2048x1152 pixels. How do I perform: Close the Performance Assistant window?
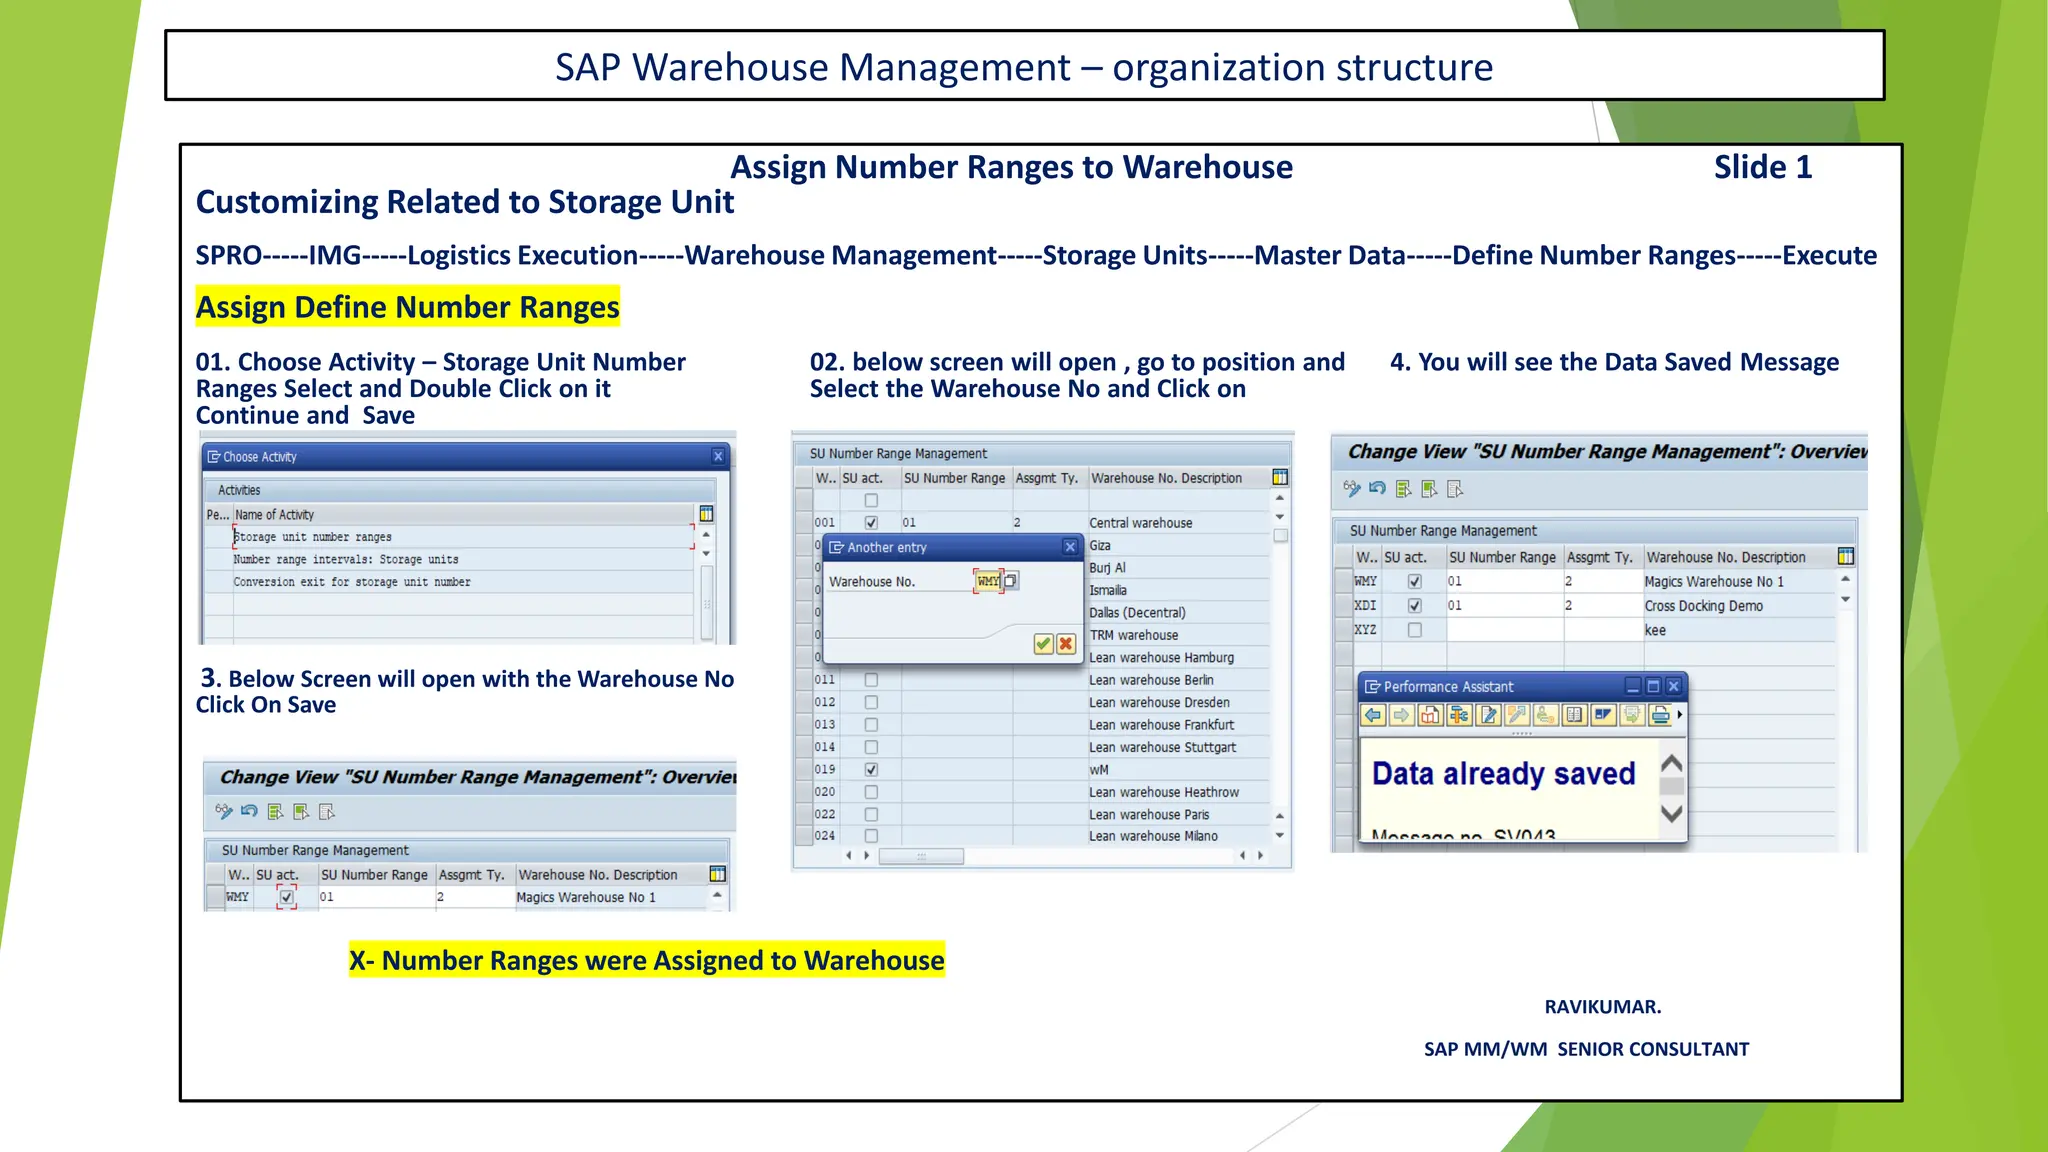[x=1673, y=686]
